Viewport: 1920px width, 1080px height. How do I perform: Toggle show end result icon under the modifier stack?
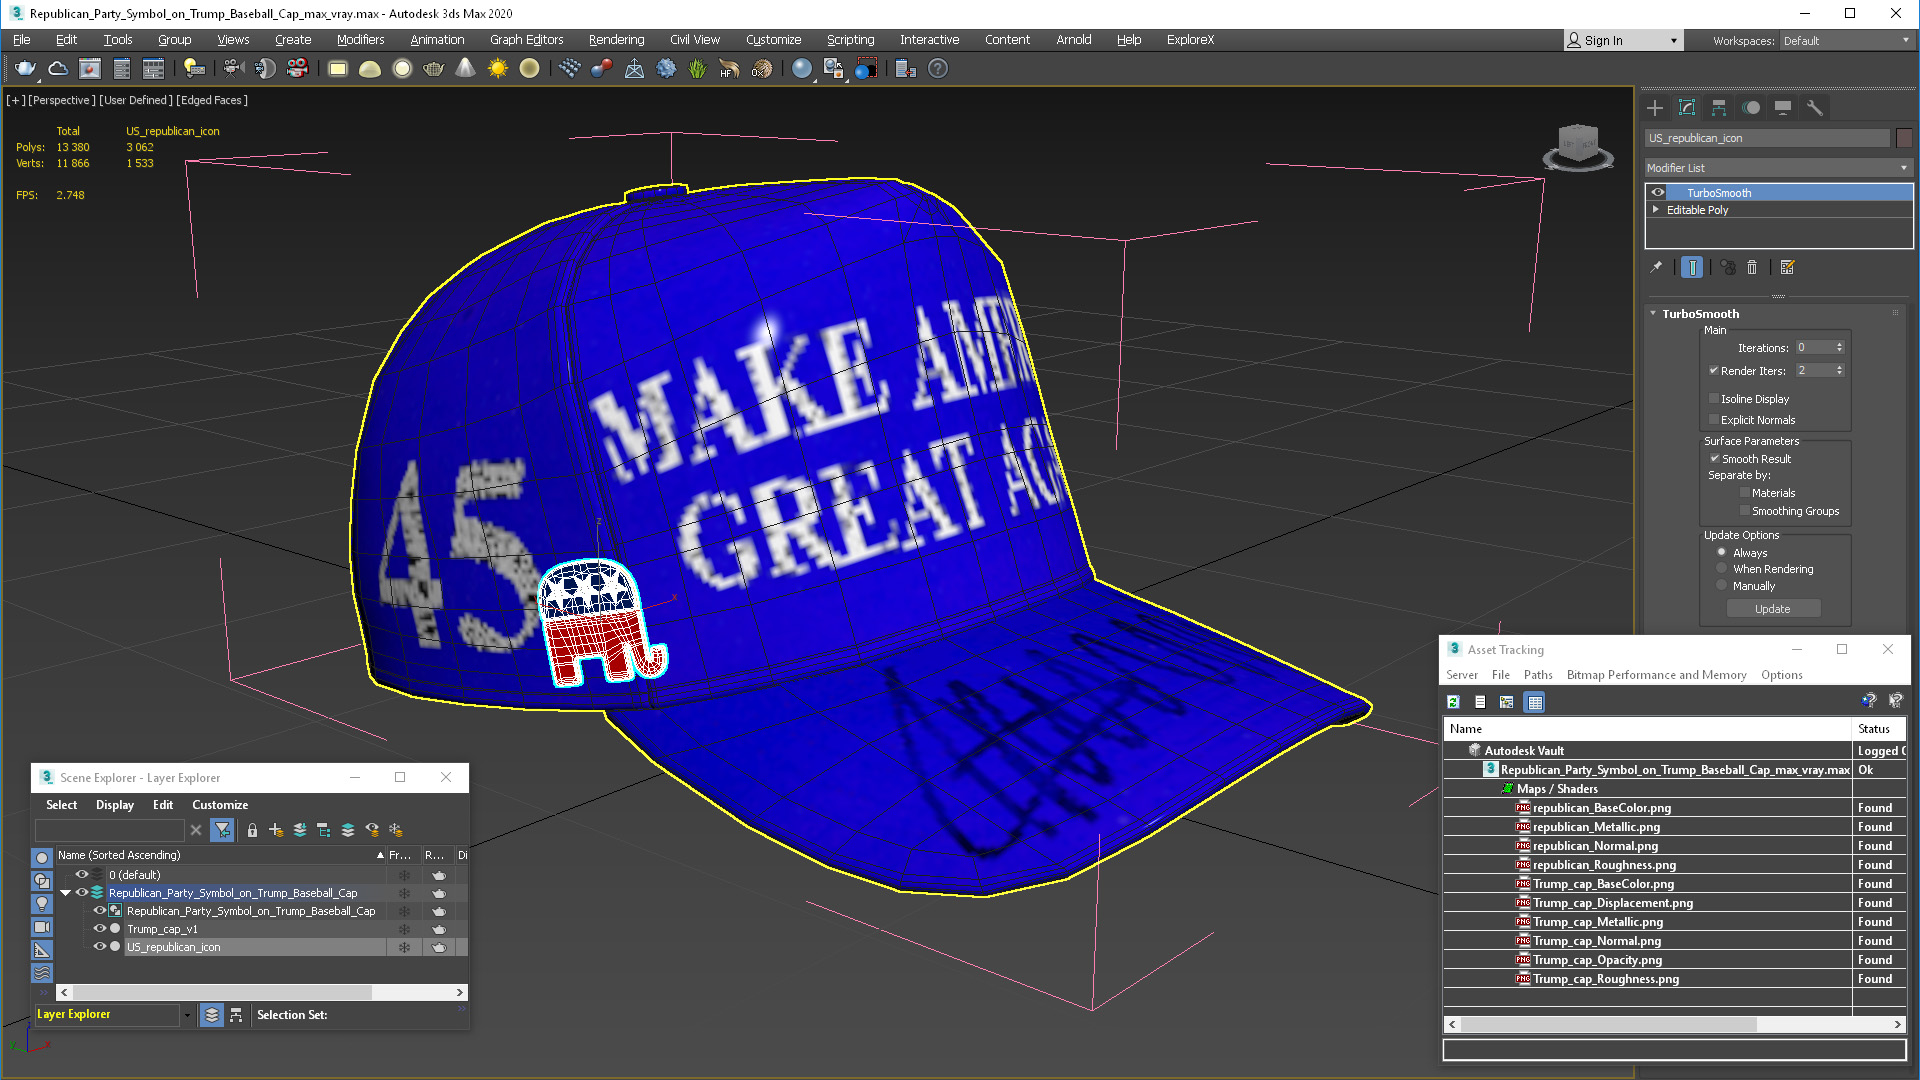[x=1692, y=267]
